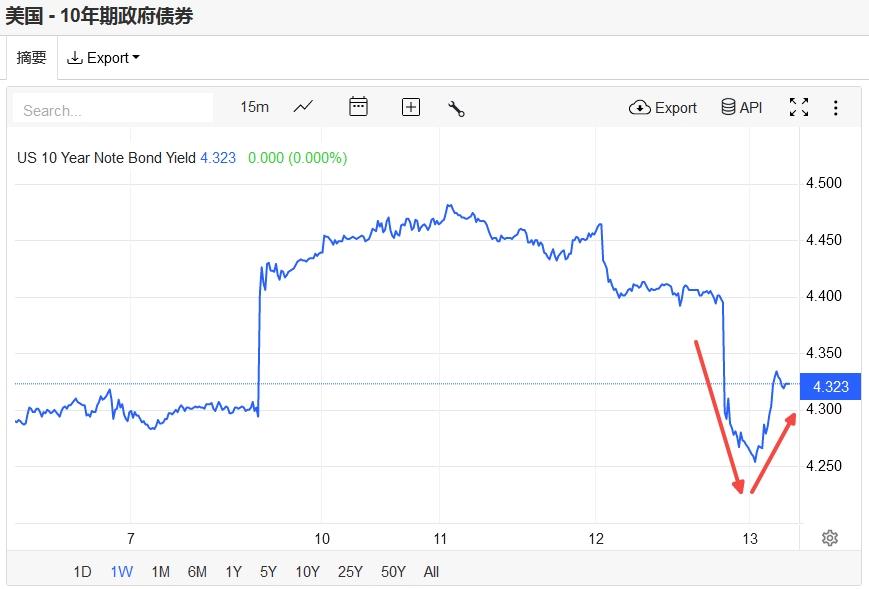Open the 15m interval selector
This screenshot has height=589, width=869.
tap(254, 107)
